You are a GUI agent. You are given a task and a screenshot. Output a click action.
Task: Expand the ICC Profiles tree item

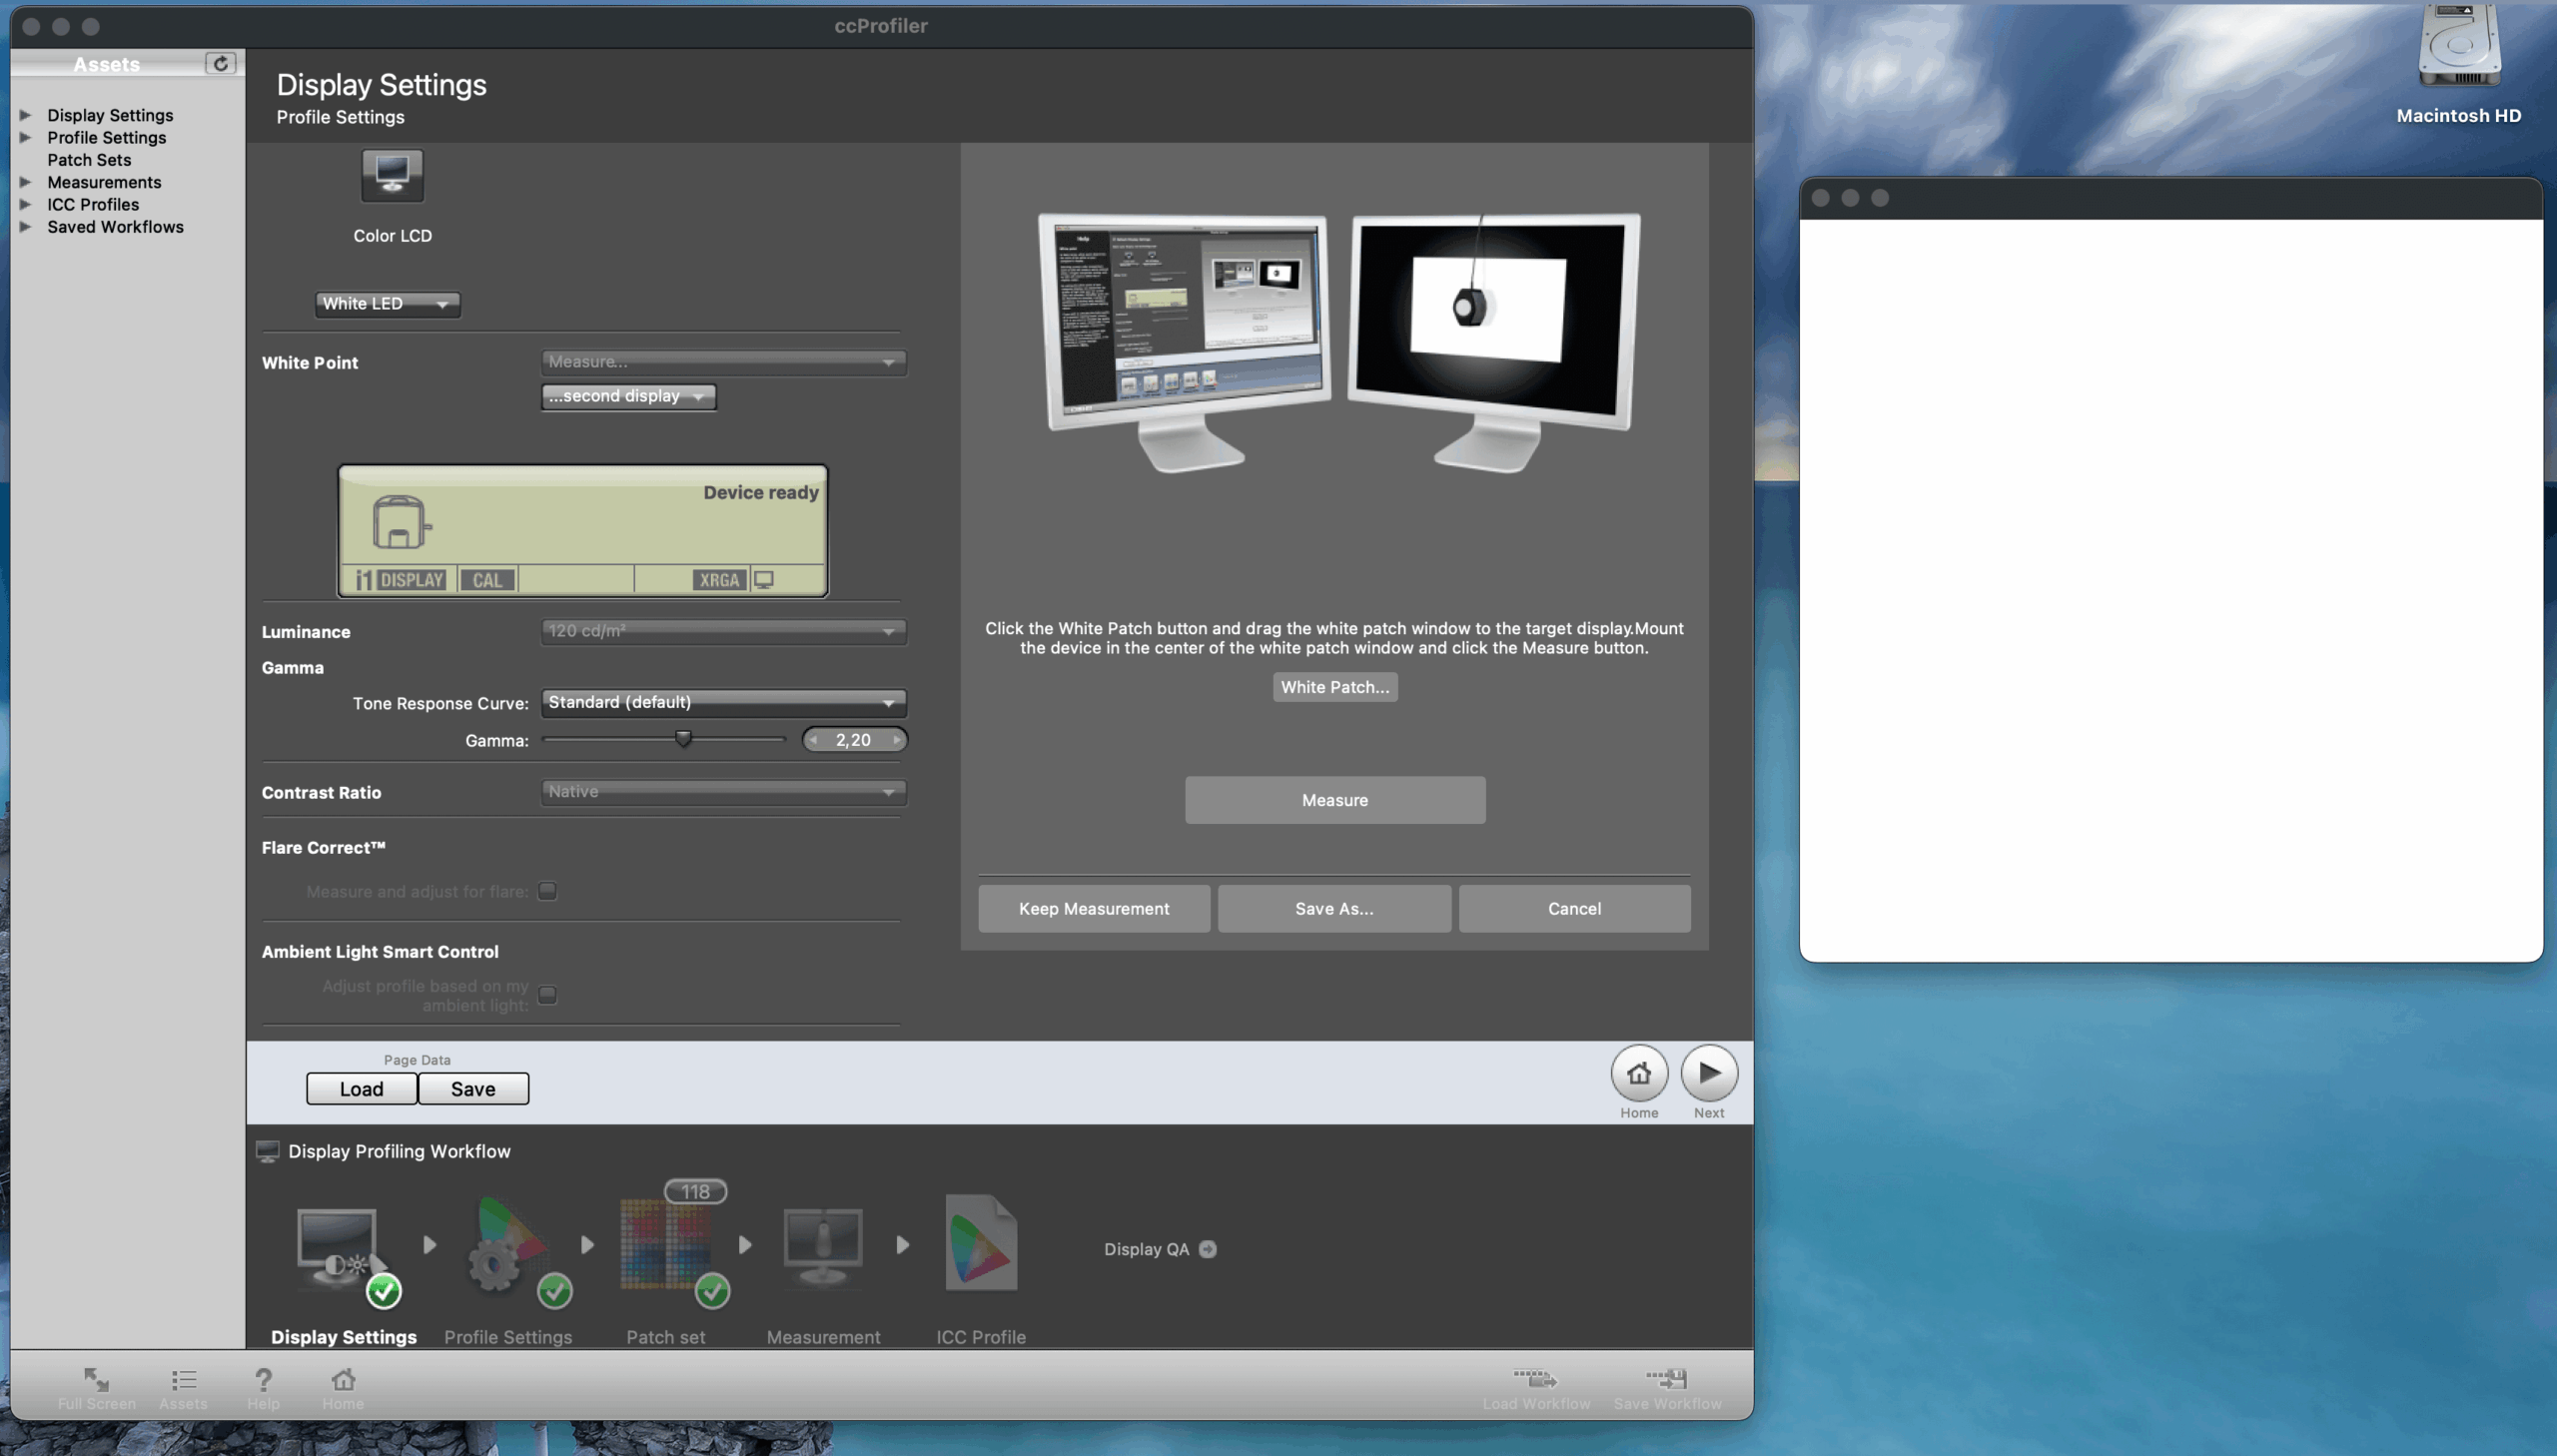coord(25,204)
